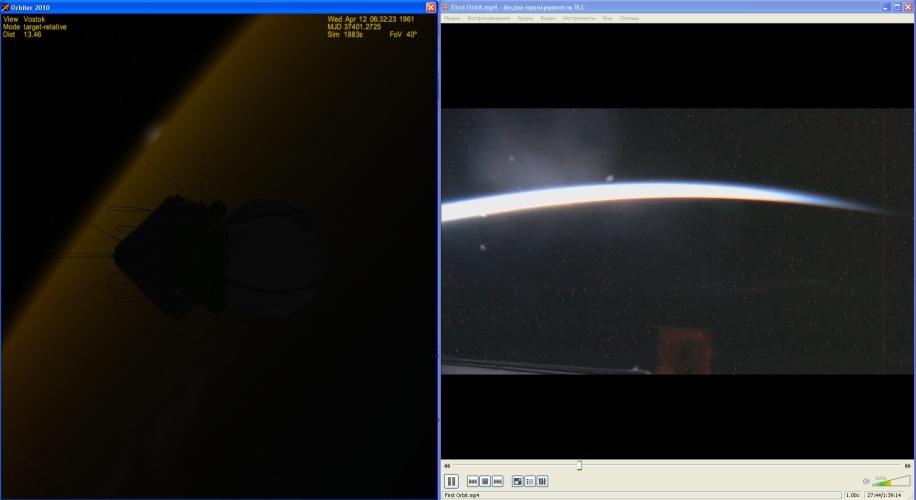Viewport: 916px width, 500px height.
Task: Open the Воспроизведение menu in VLC
Action: 488,18
